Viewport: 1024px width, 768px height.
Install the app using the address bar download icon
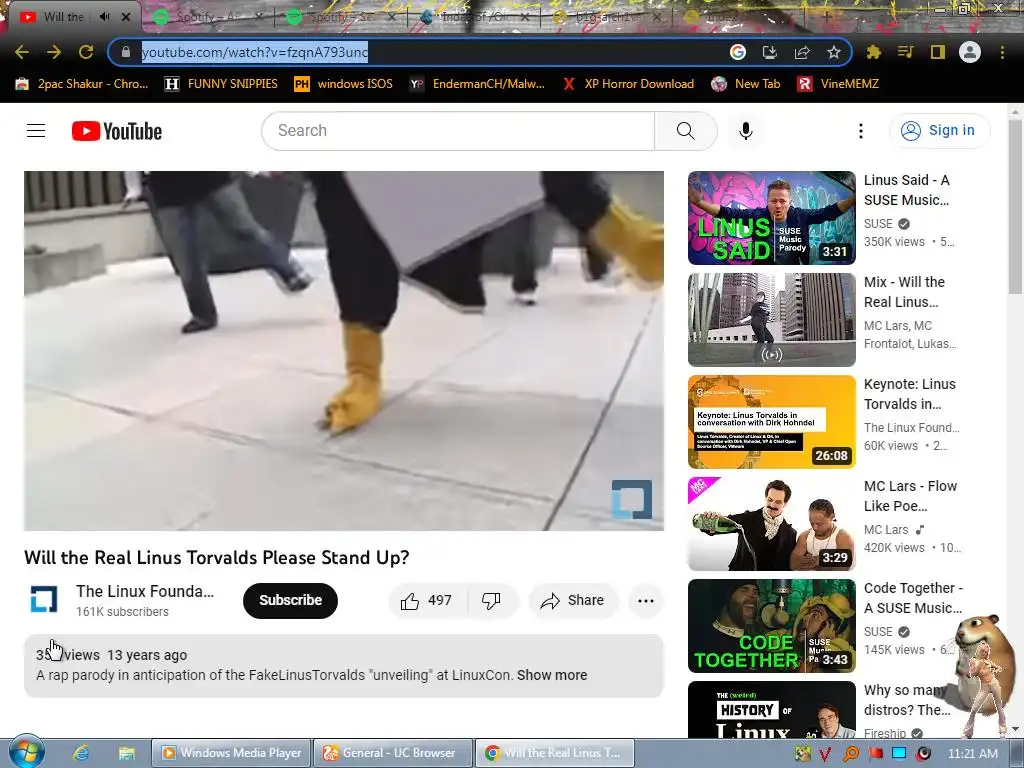(770, 52)
